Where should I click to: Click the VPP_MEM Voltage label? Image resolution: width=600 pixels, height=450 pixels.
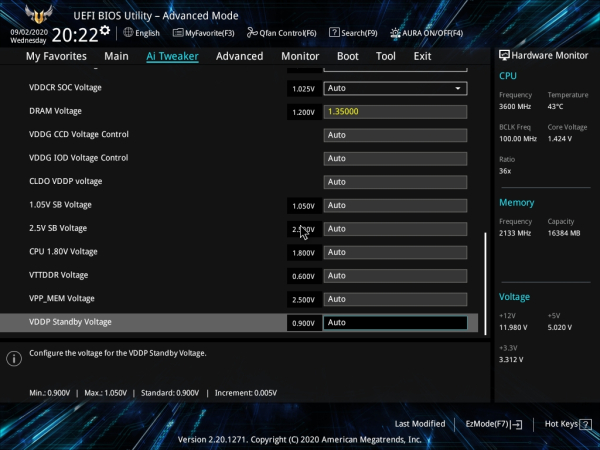pyautogui.click(x=62, y=298)
